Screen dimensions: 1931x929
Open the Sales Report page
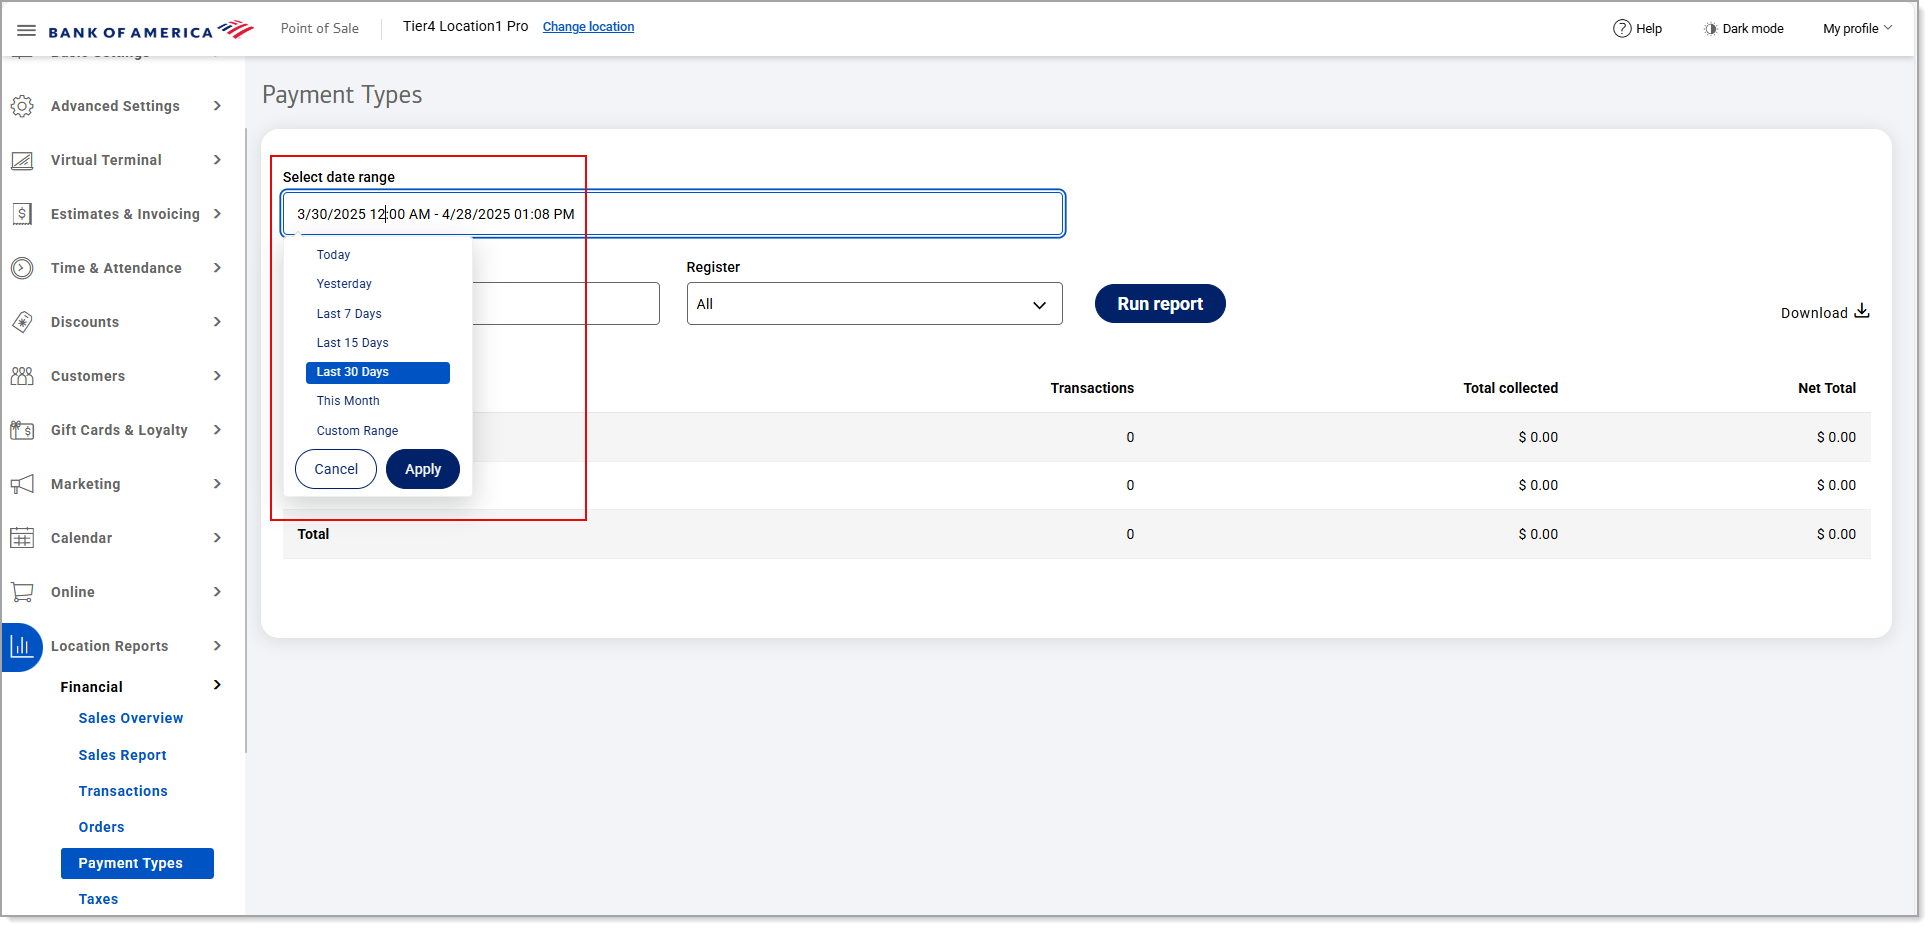[x=123, y=755]
